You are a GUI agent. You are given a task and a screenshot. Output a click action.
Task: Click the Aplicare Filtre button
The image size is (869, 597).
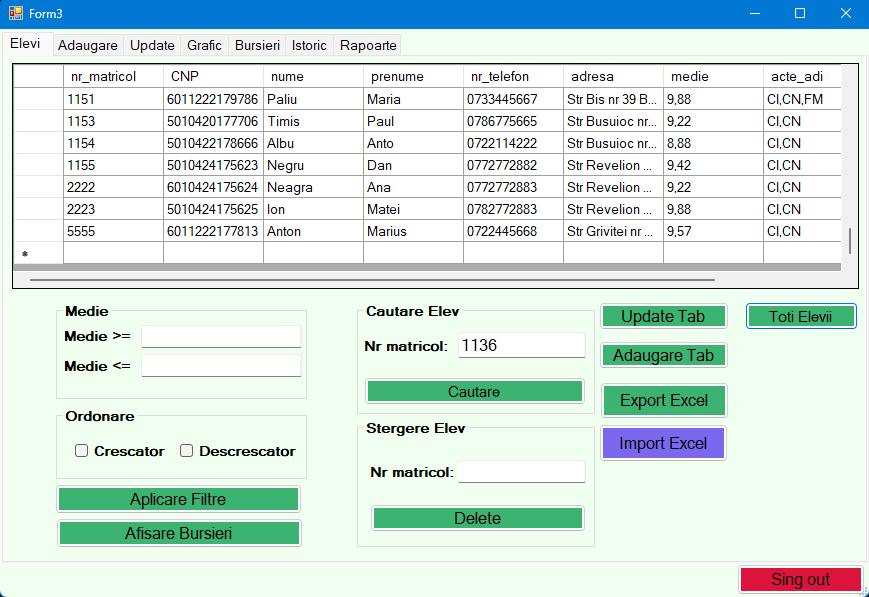tap(178, 499)
